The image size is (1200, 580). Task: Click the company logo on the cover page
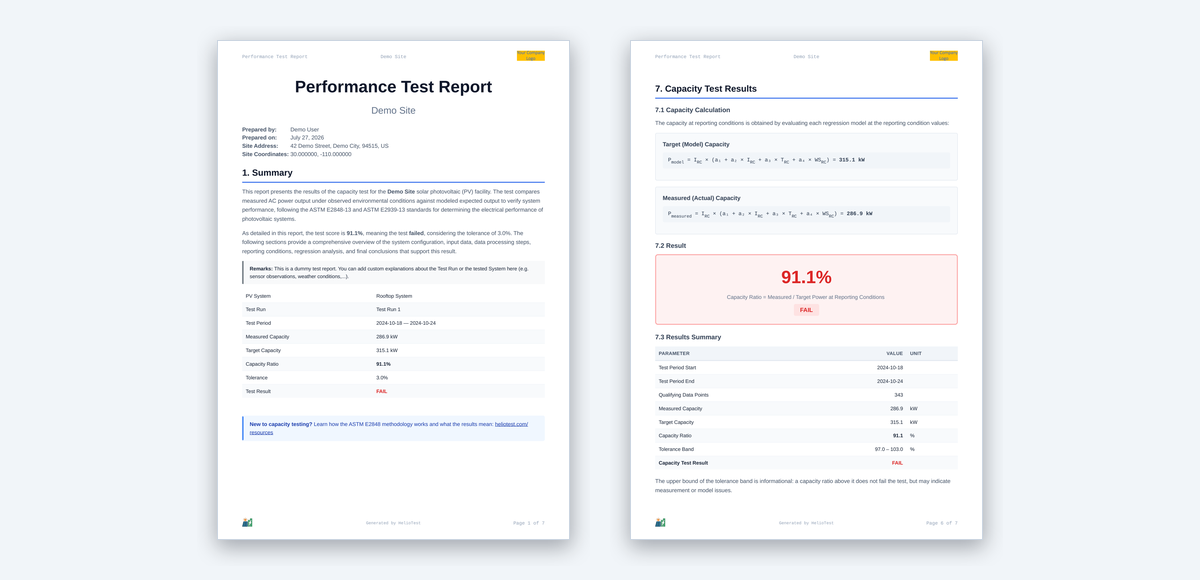click(530, 56)
